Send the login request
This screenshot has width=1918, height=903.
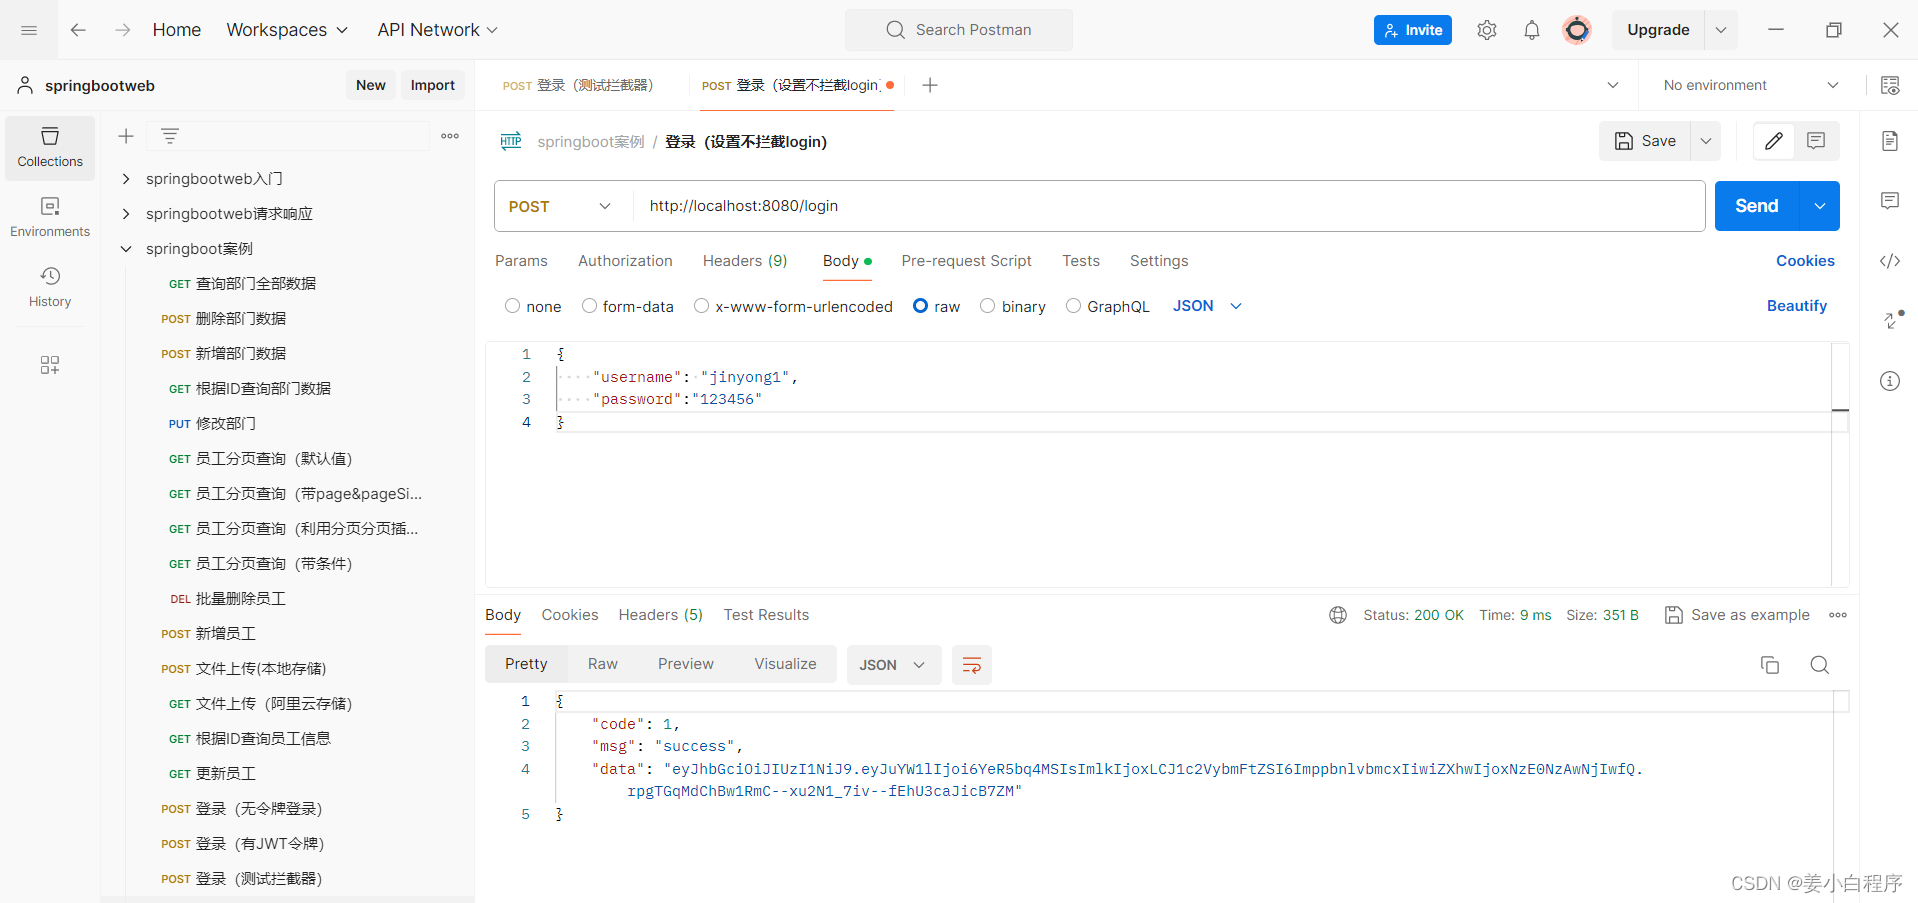[x=1754, y=206]
